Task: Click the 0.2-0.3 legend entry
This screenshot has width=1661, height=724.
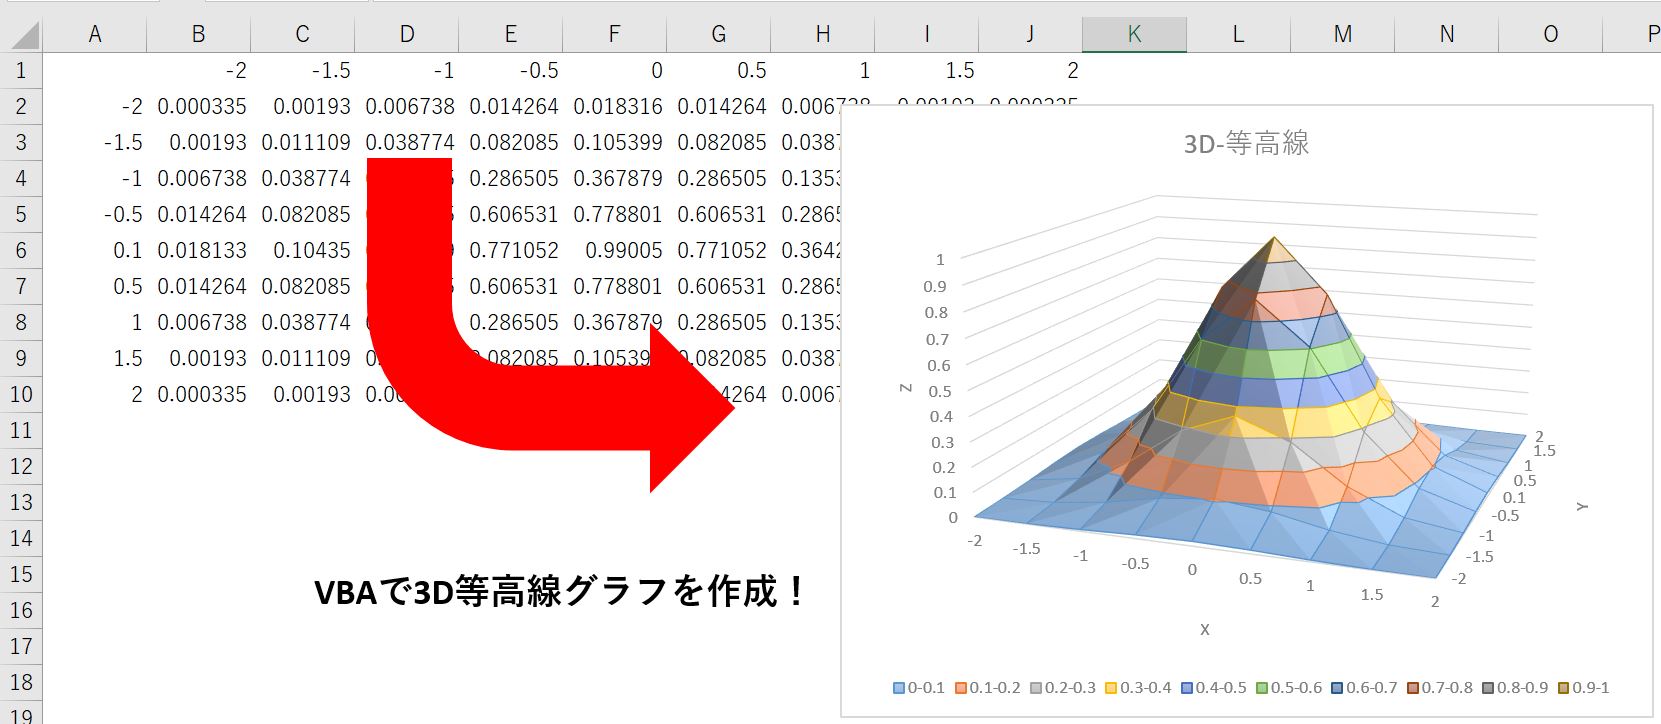Action: click(x=1063, y=688)
